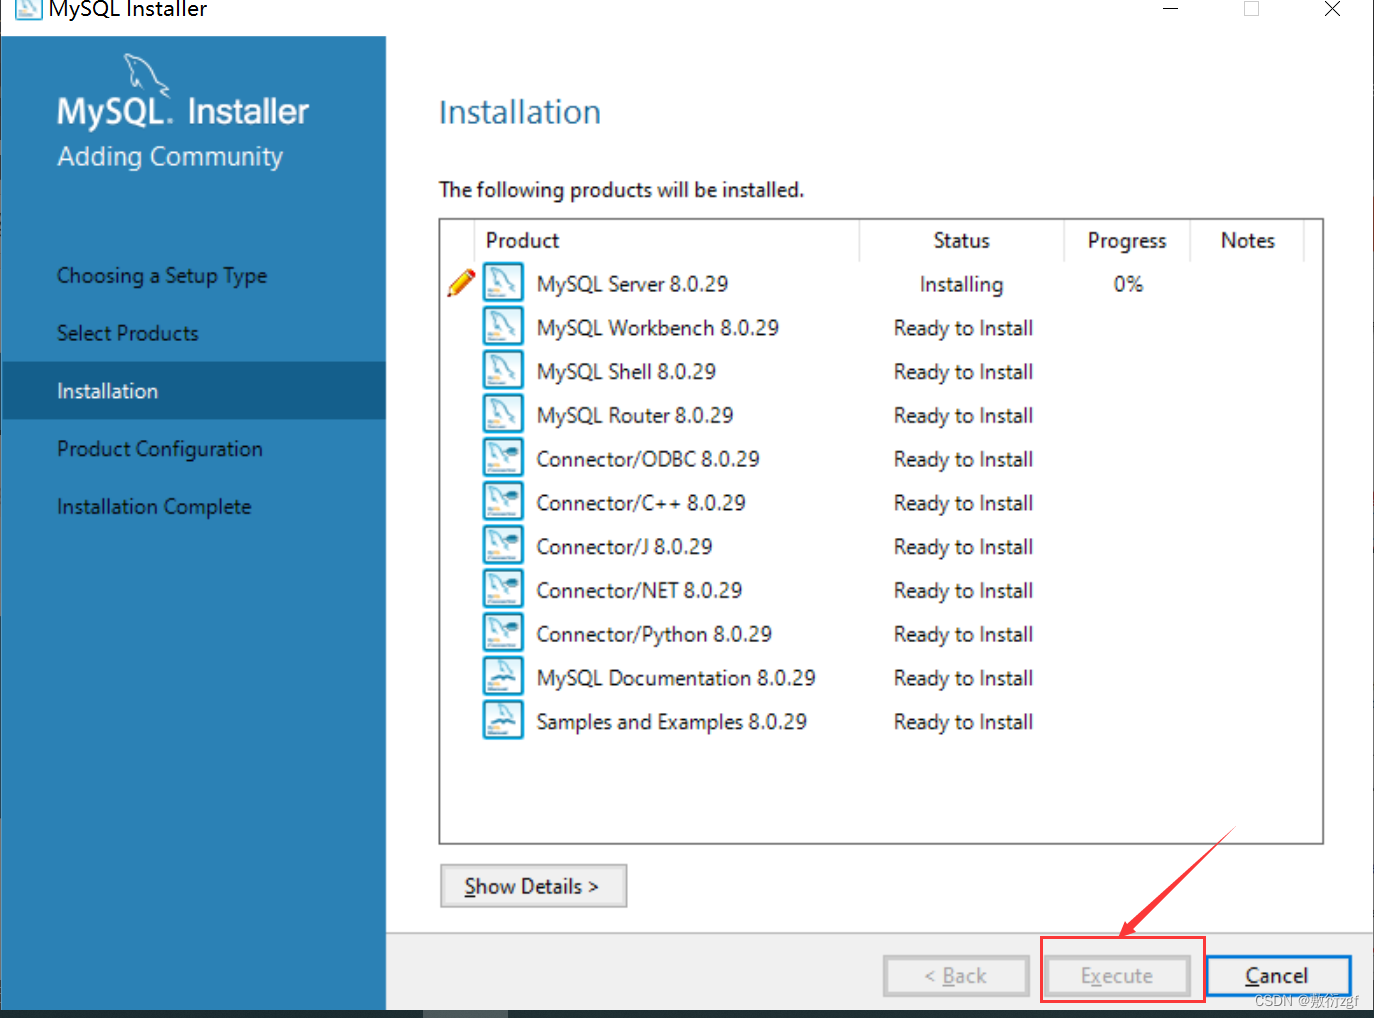The height and width of the screenshot is (1018, 1374).
Task: Click the MySQL Router 8.0.29 product icon
Action: pos(503,415)
